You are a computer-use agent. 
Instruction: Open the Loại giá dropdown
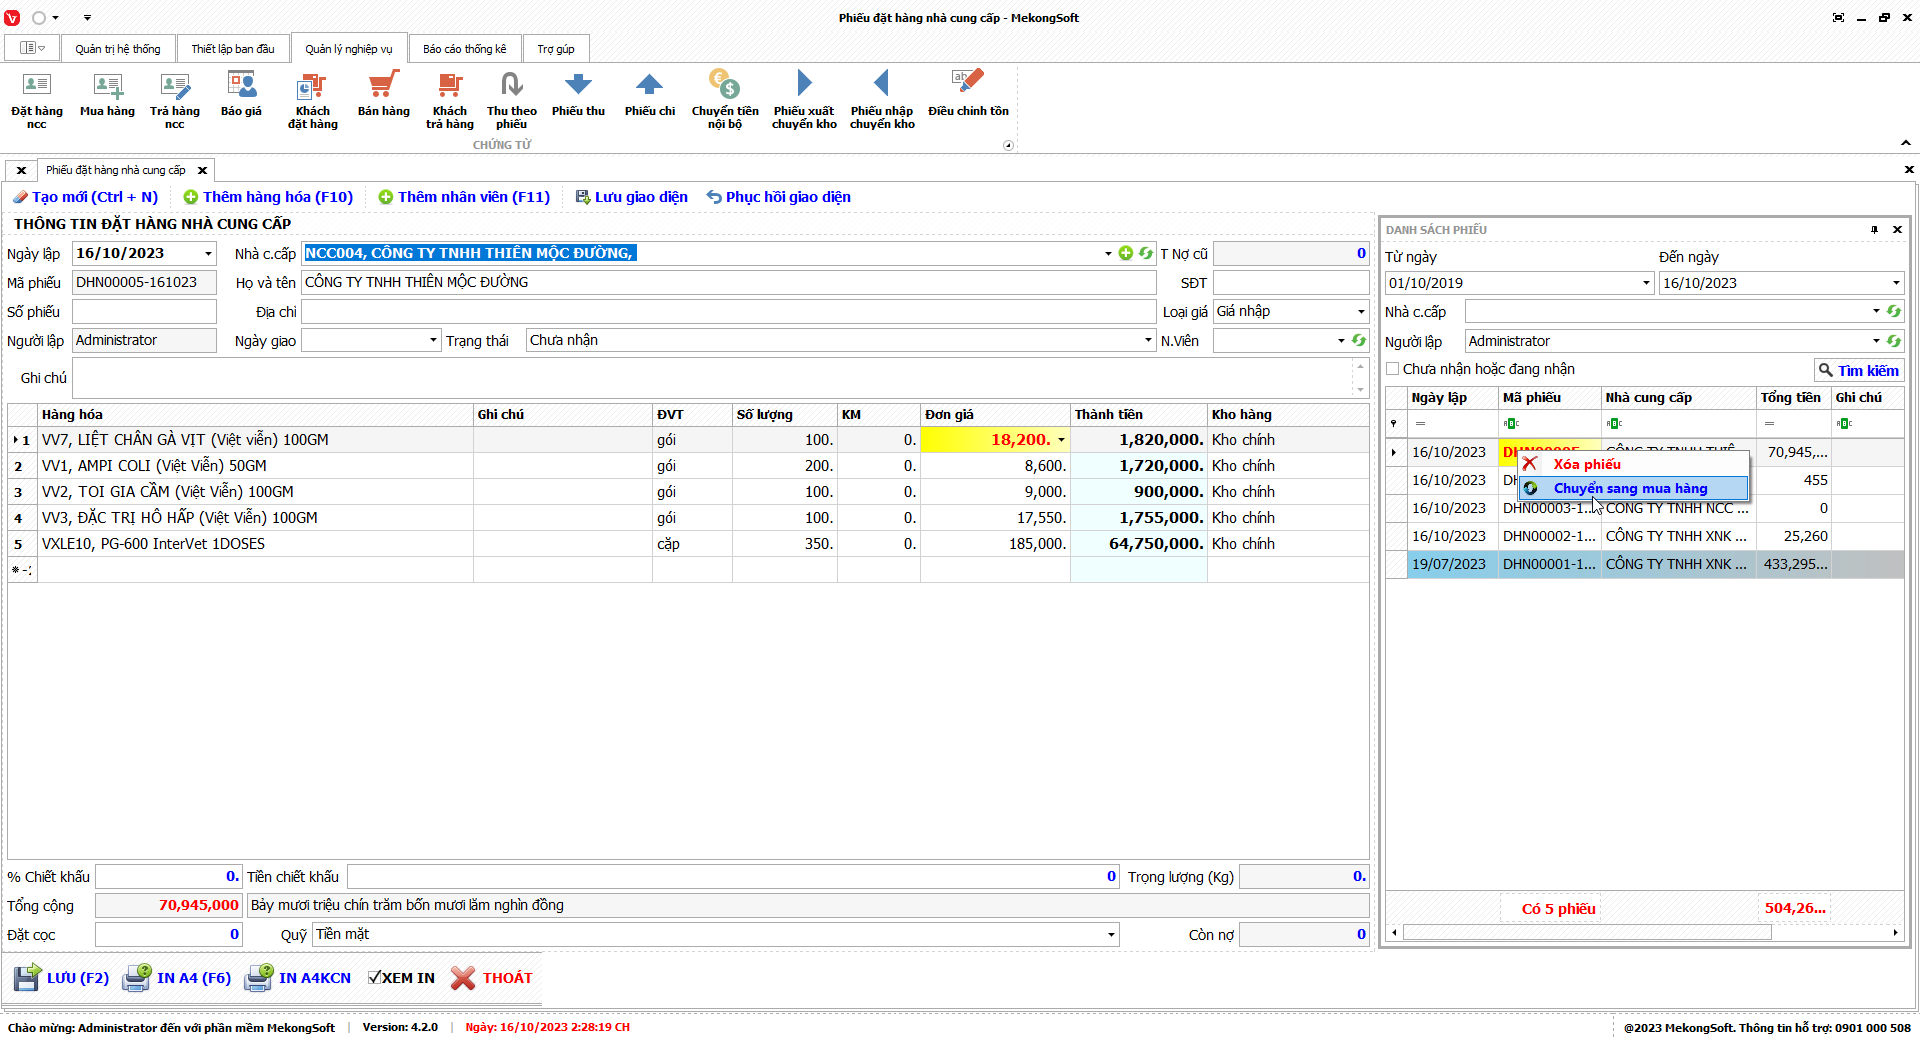pyautogui.click(x=1360, y=312)
